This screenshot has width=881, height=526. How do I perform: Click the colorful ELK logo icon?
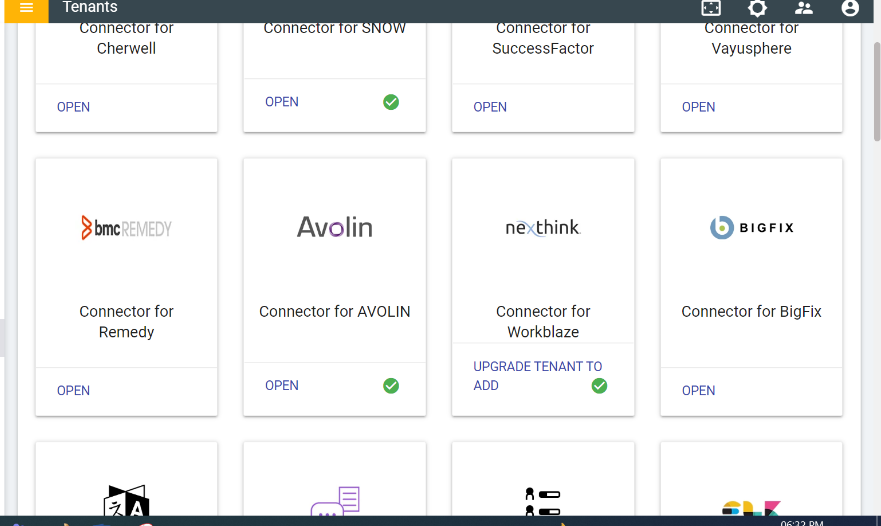[x=751, y=508]
